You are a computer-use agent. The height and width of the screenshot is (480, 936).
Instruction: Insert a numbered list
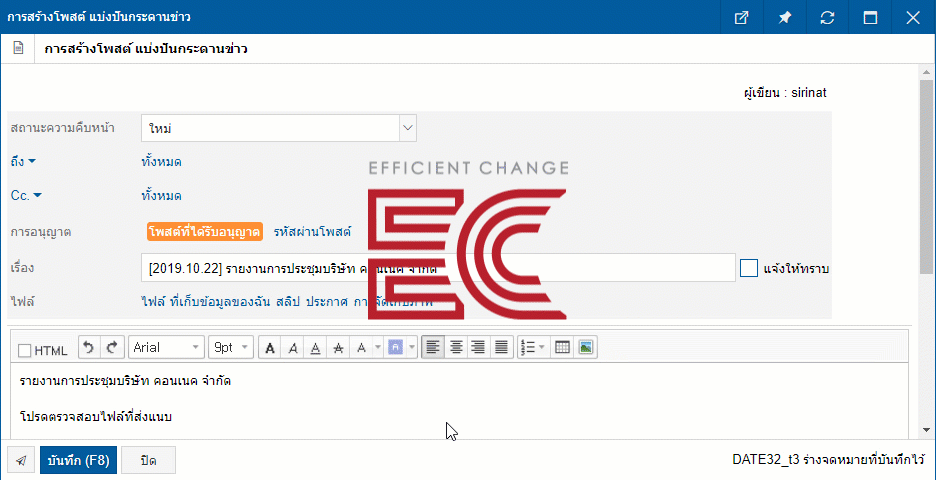(x=528, y=347)
